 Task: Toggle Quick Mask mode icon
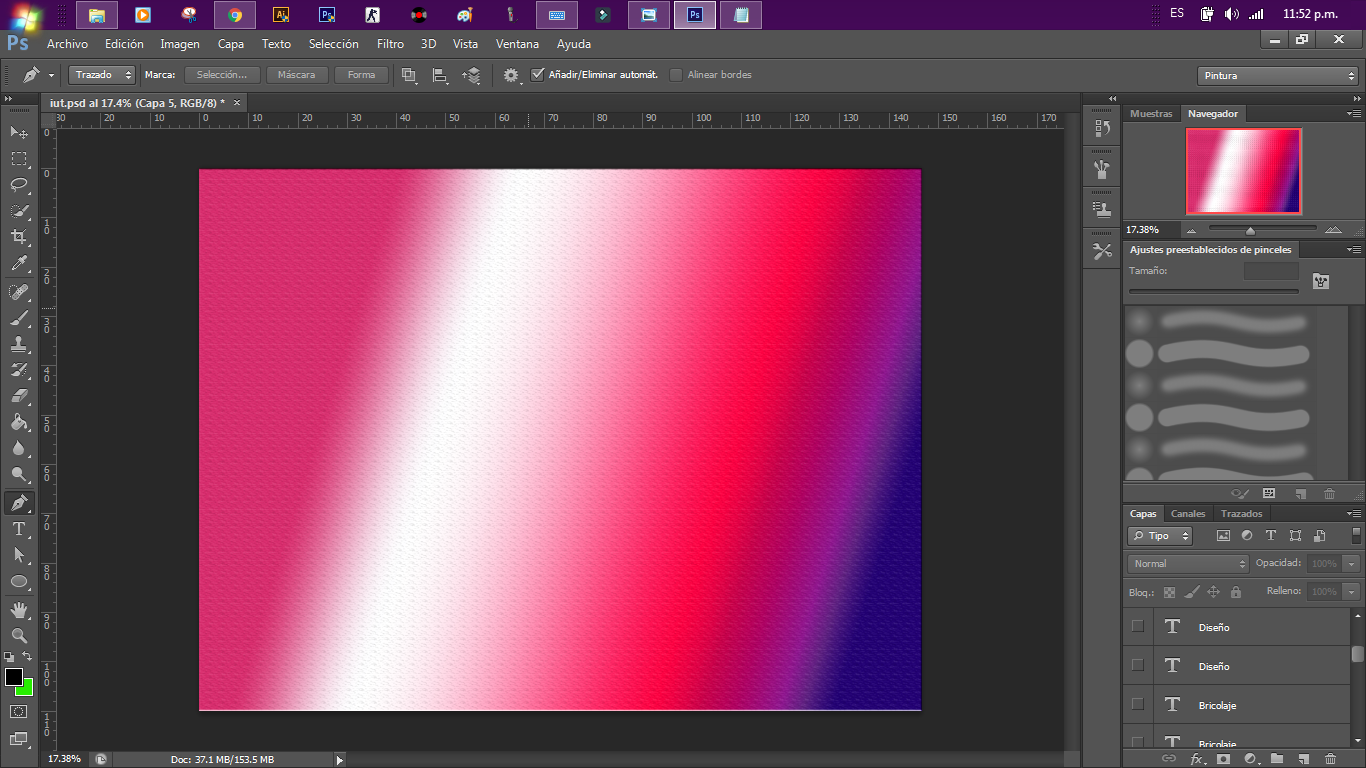18,711
